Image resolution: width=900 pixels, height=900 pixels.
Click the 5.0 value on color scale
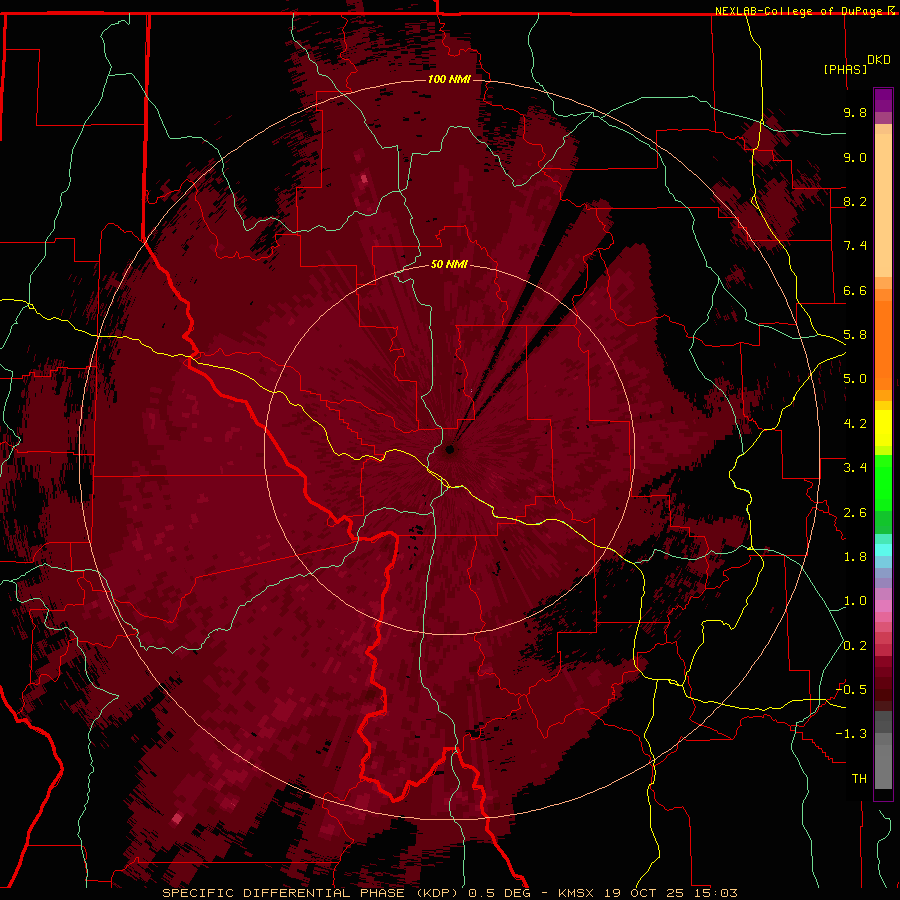(x=855, y=379)
